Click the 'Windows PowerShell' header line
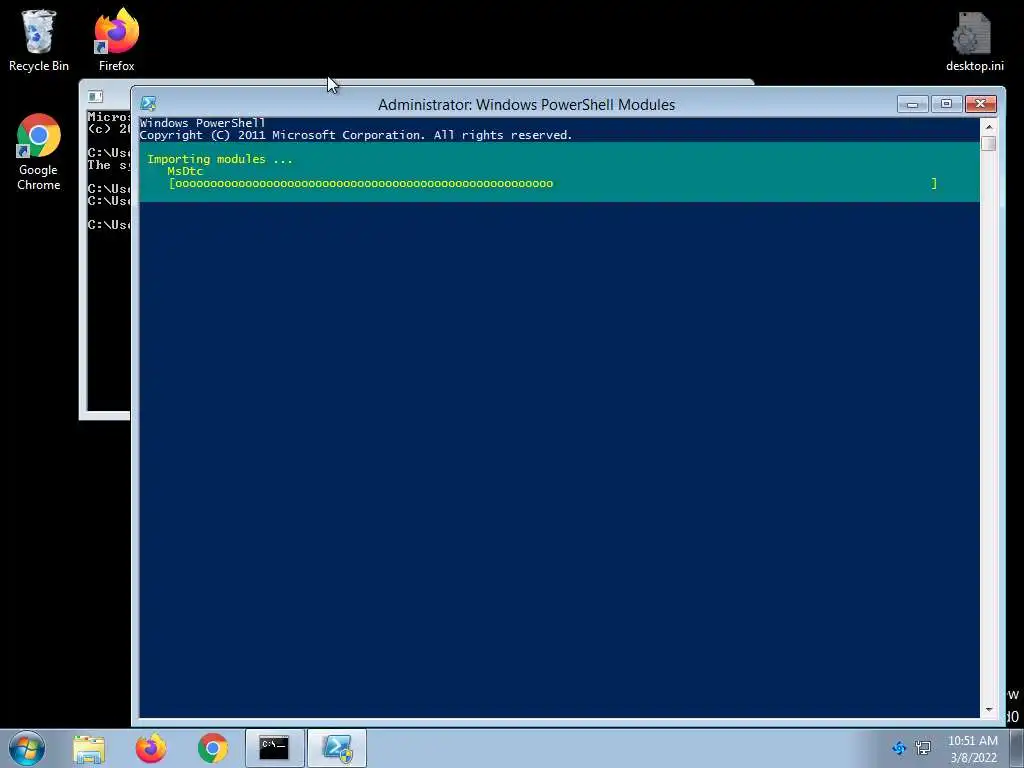Screen dimensions: 1024x768 pos(202,123)
